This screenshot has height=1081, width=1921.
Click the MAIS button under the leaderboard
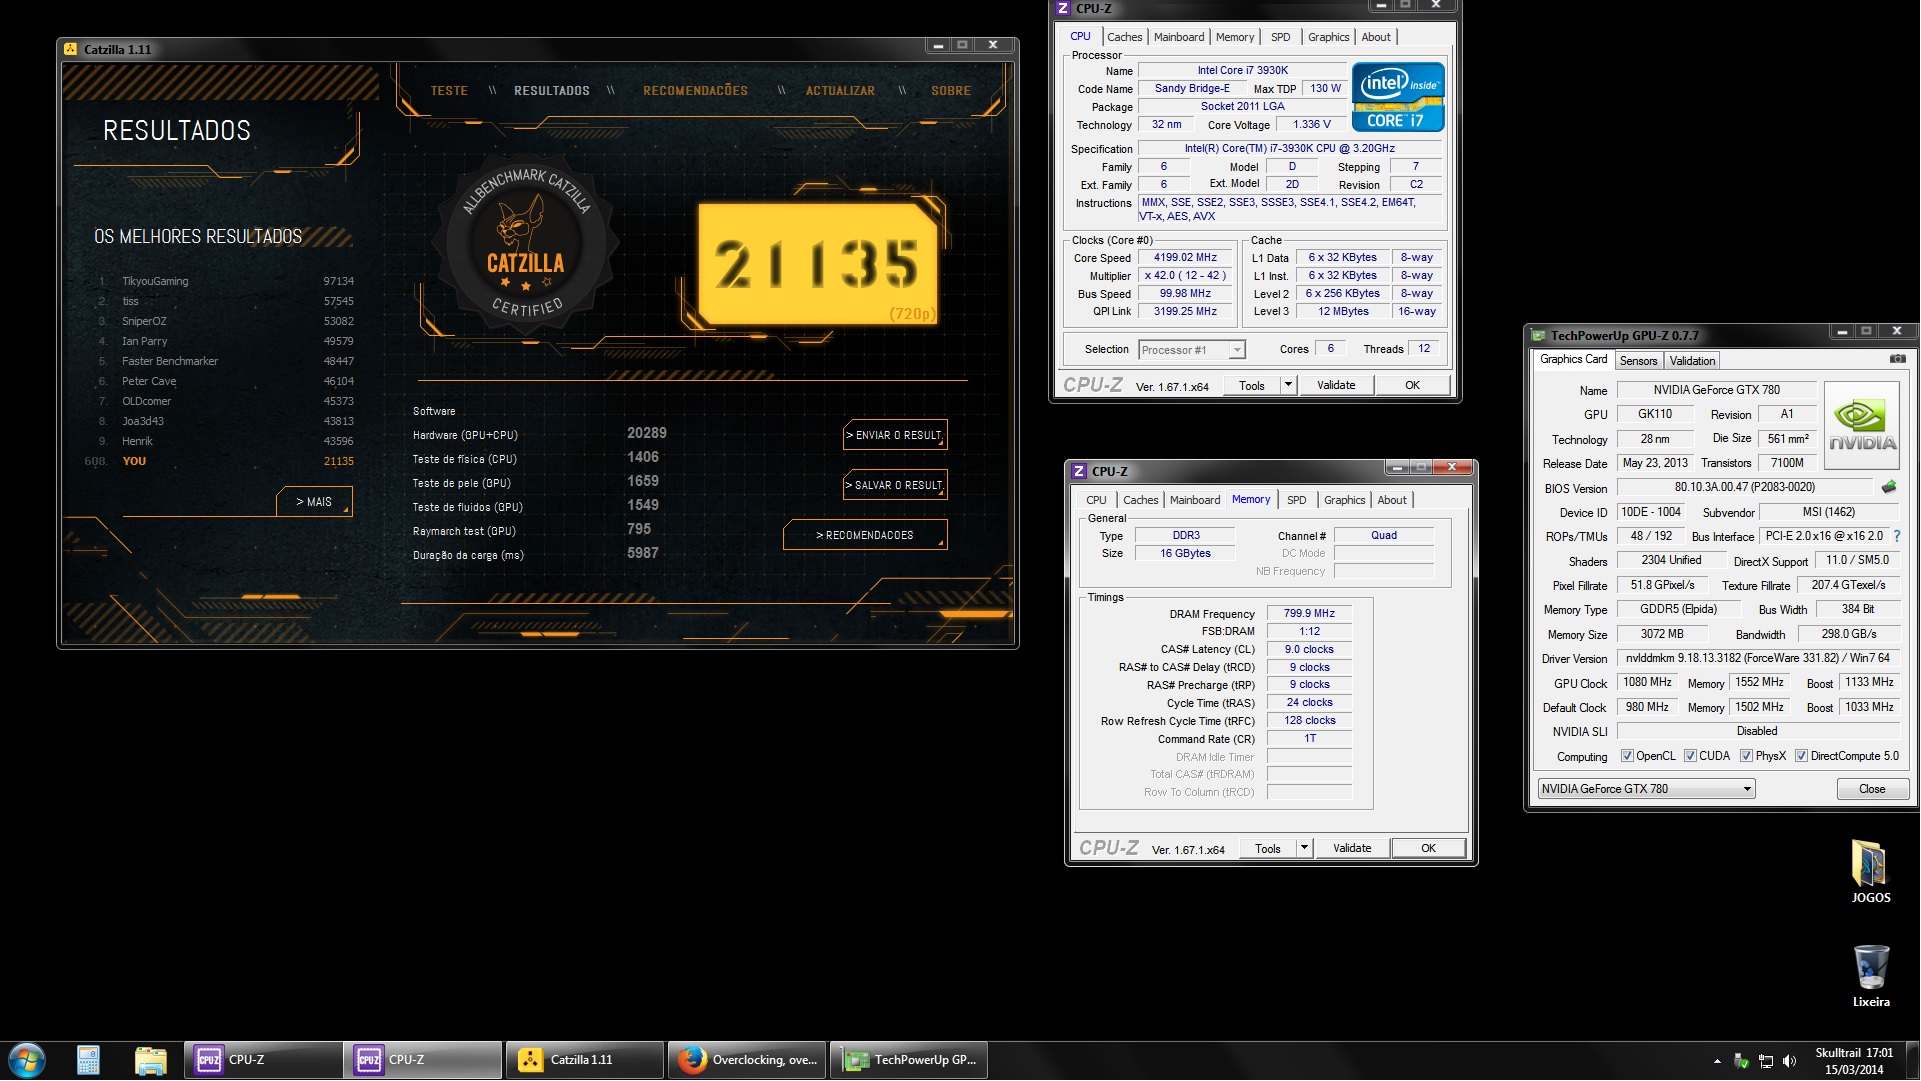point(314,502)
